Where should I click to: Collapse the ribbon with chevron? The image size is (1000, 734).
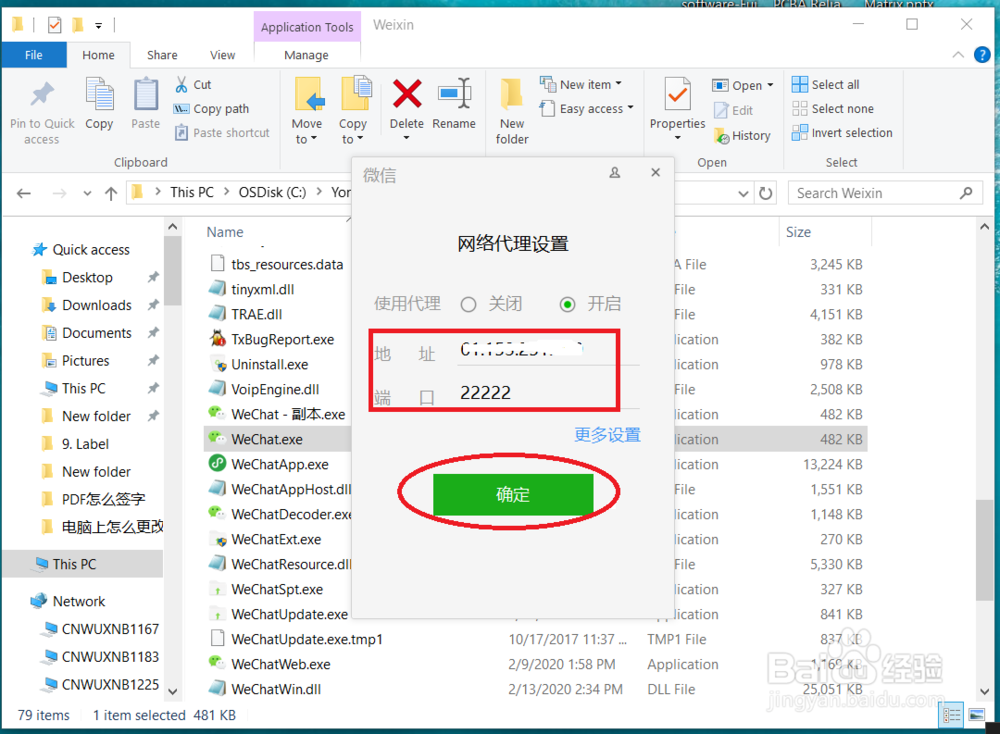pos(958,55)
